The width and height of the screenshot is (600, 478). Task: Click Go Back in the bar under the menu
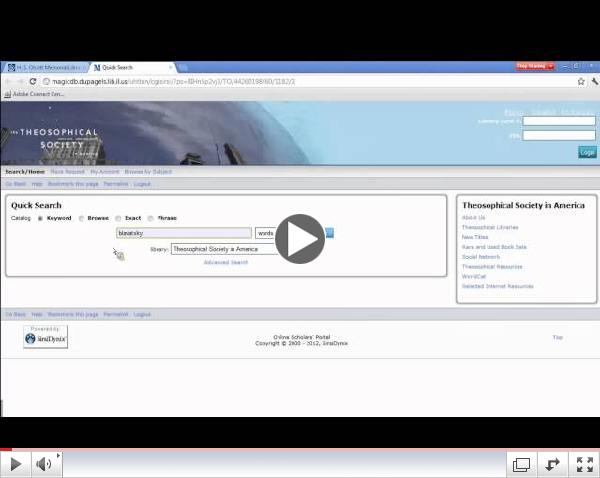16,184
